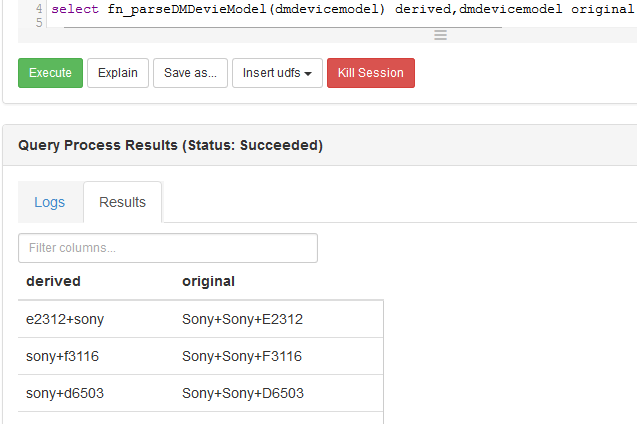This screenshot has width=637, height=424.
Task: Click empty line 5 in the editor
Action: (300, 22)
